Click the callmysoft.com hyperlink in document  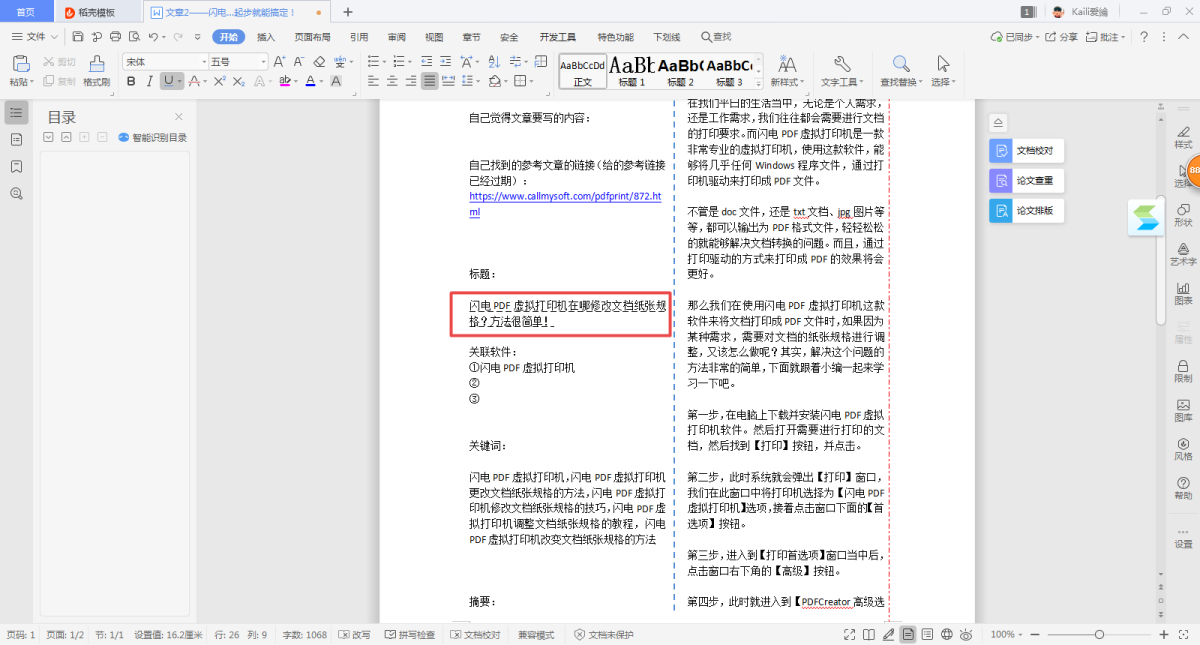coord(565,197)
